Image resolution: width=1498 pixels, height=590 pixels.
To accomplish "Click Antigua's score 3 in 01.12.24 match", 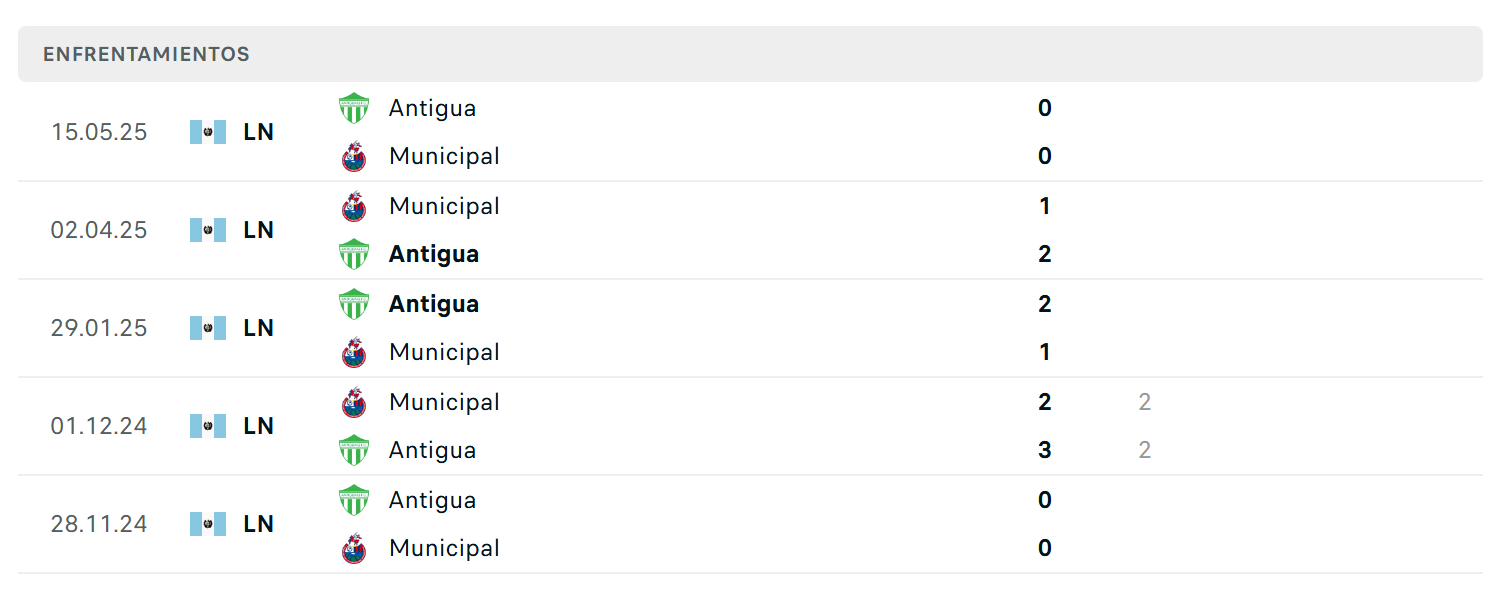I will (1045, 450).
